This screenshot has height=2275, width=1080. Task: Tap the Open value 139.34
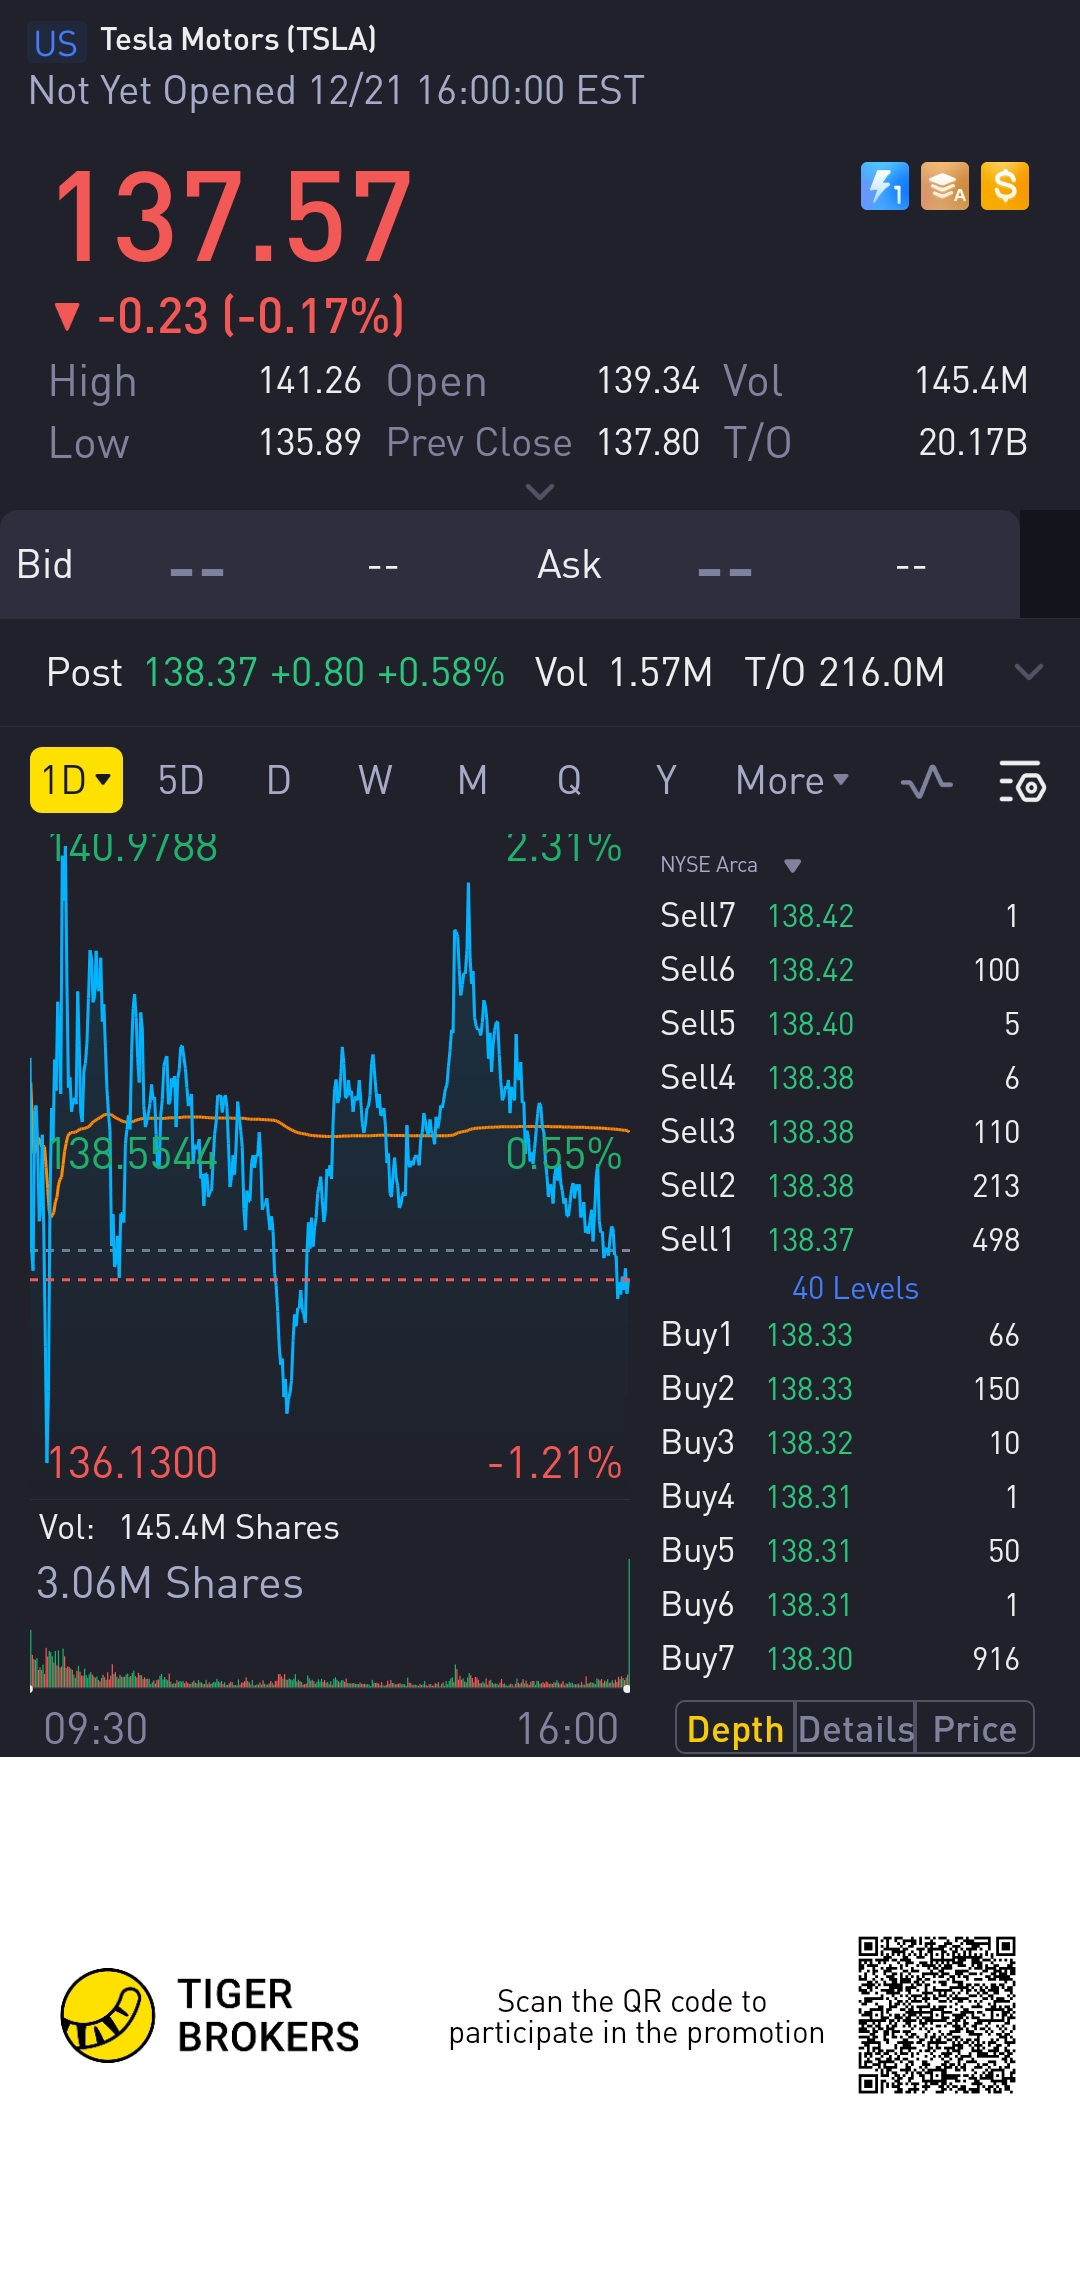(648, 381)
